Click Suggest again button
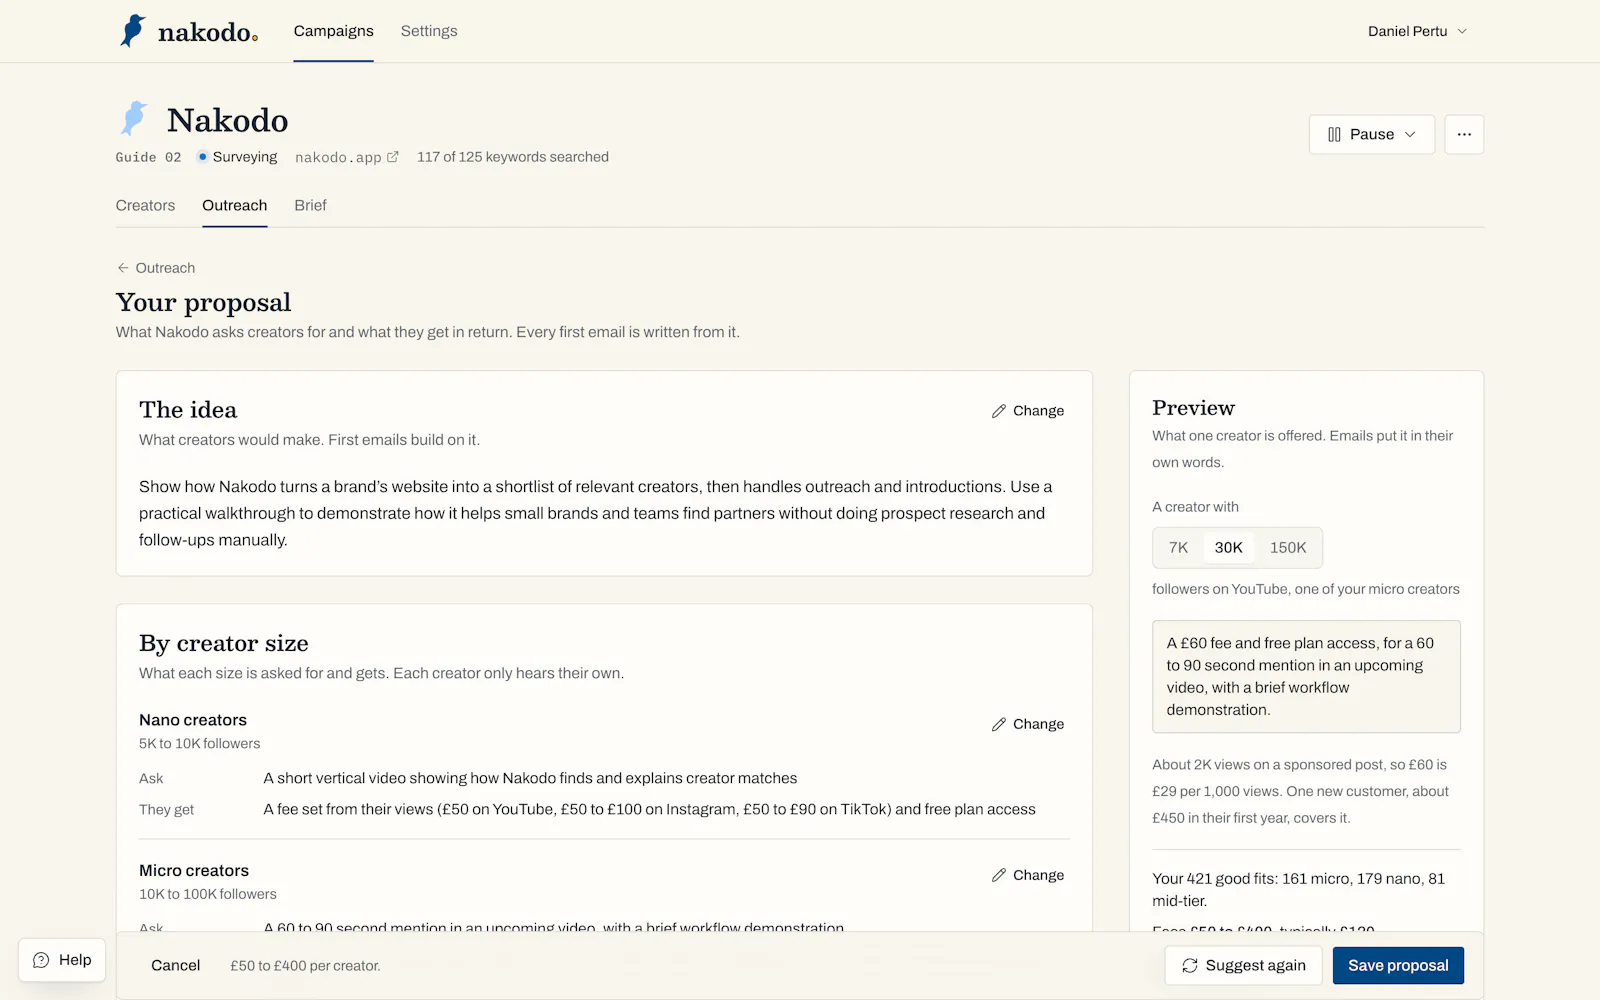 pos(1243,965)
